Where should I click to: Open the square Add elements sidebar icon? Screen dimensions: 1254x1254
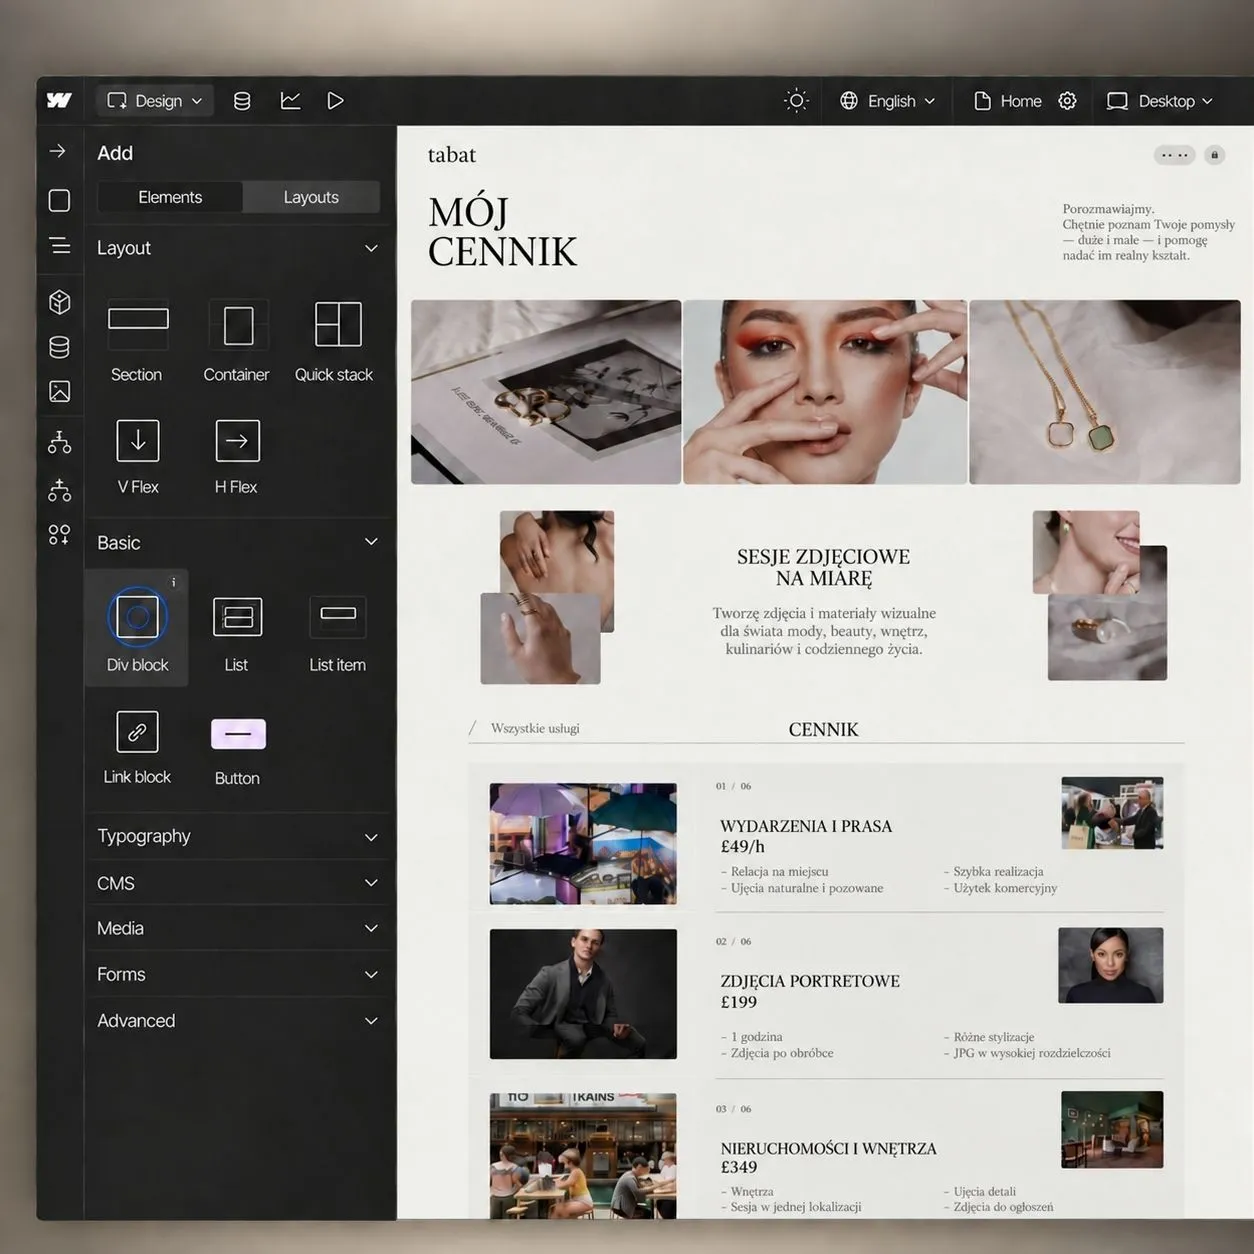59,201
